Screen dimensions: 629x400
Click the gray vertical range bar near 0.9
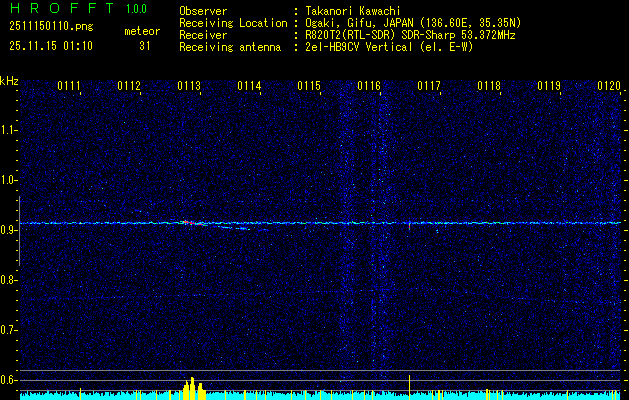[19, 231]
